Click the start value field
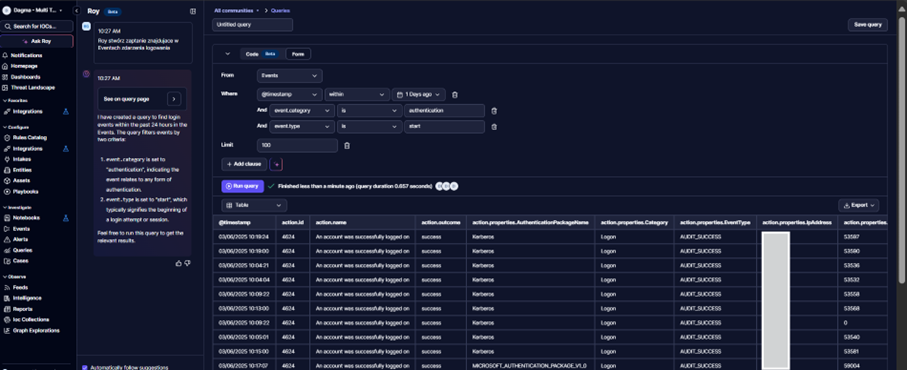907x370 pixels. click(444, 127)
